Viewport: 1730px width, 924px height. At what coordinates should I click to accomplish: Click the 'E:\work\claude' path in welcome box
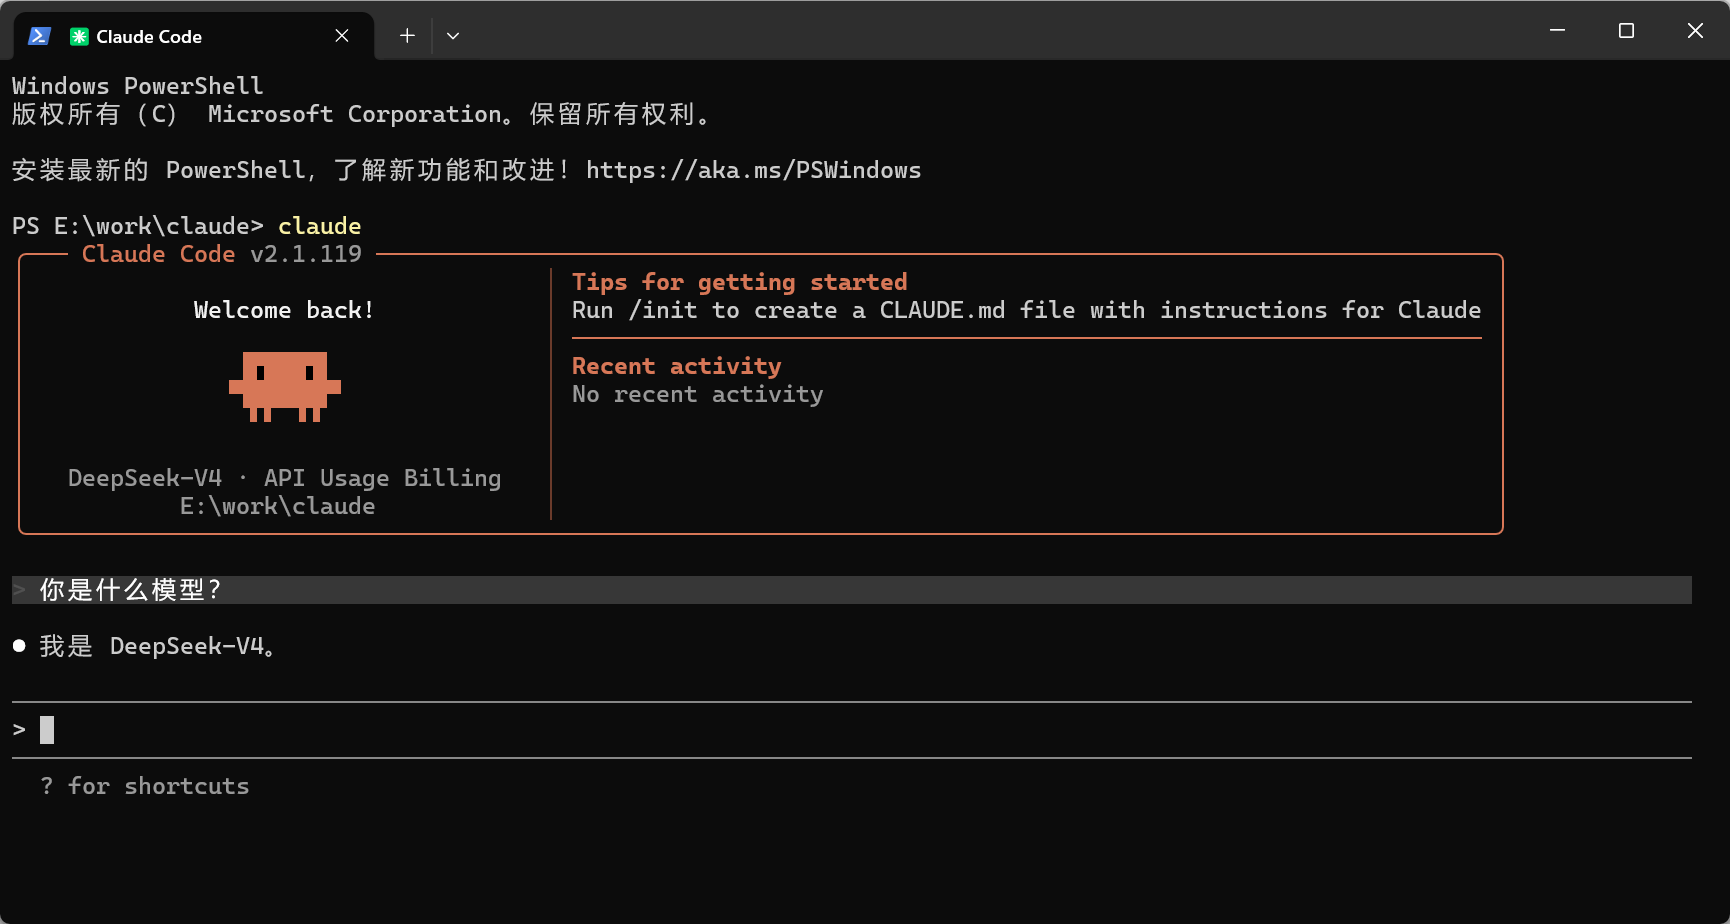(x=277, y=506)
